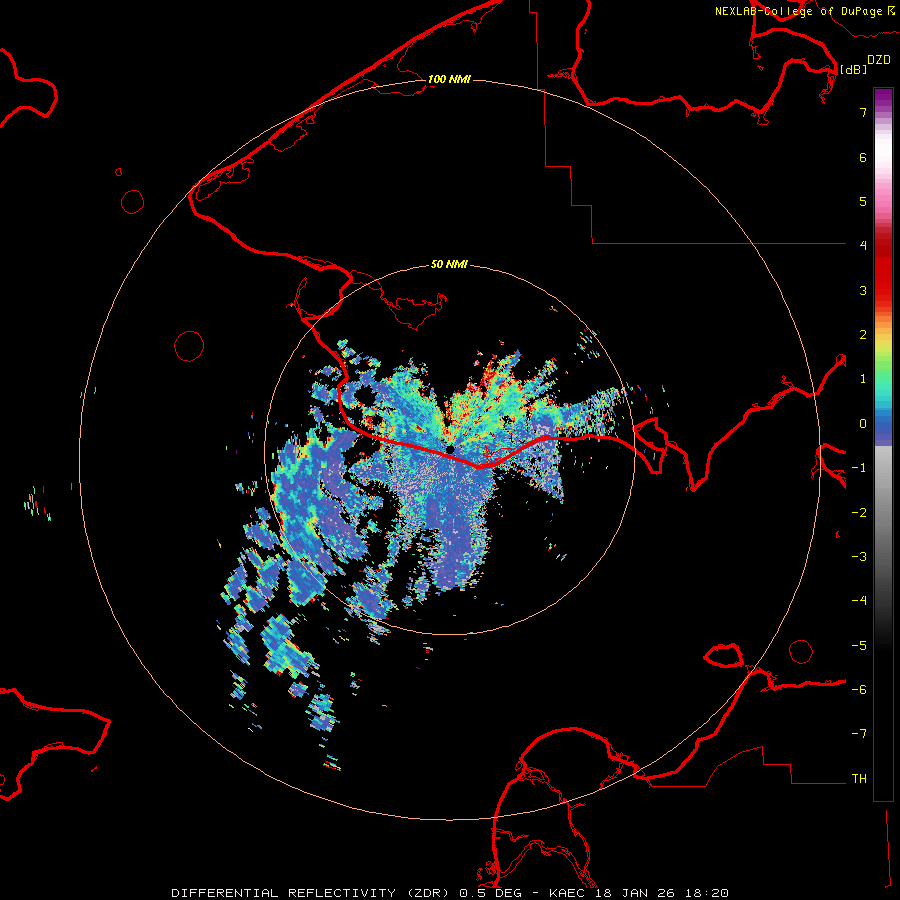Click the -5 value on the dB scale
This screenshot has height=900, width=900.
(x=859, y=646)
